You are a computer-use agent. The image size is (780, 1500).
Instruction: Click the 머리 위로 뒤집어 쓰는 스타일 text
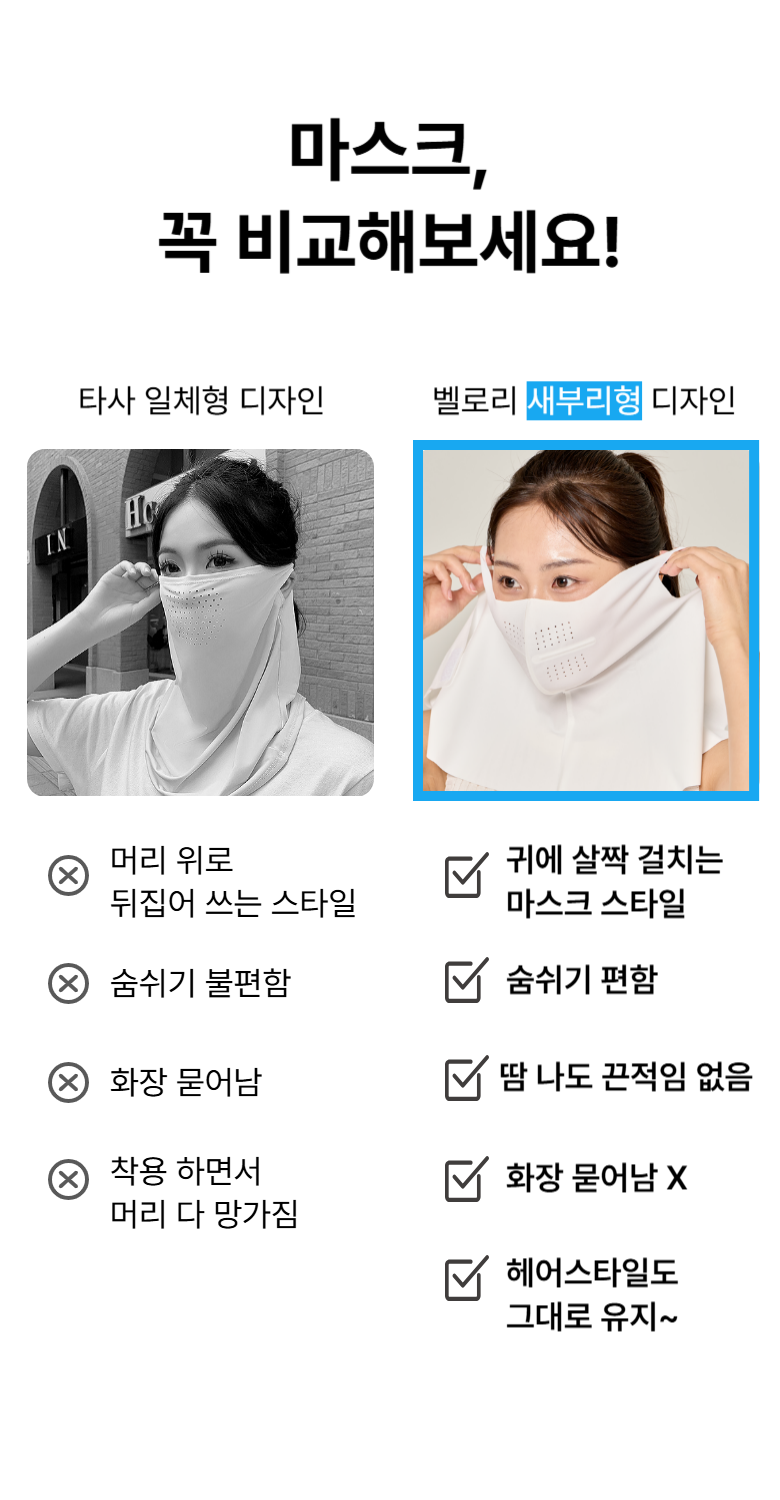point(233,882)
